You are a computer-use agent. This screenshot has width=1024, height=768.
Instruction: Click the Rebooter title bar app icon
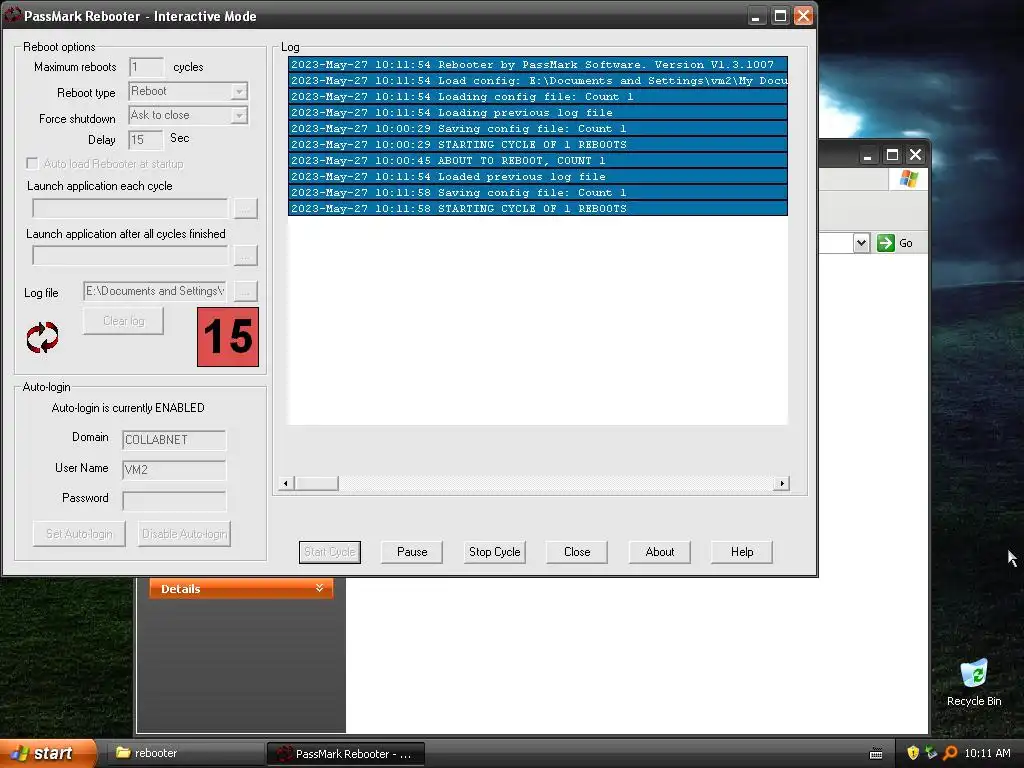pos(12,16)
